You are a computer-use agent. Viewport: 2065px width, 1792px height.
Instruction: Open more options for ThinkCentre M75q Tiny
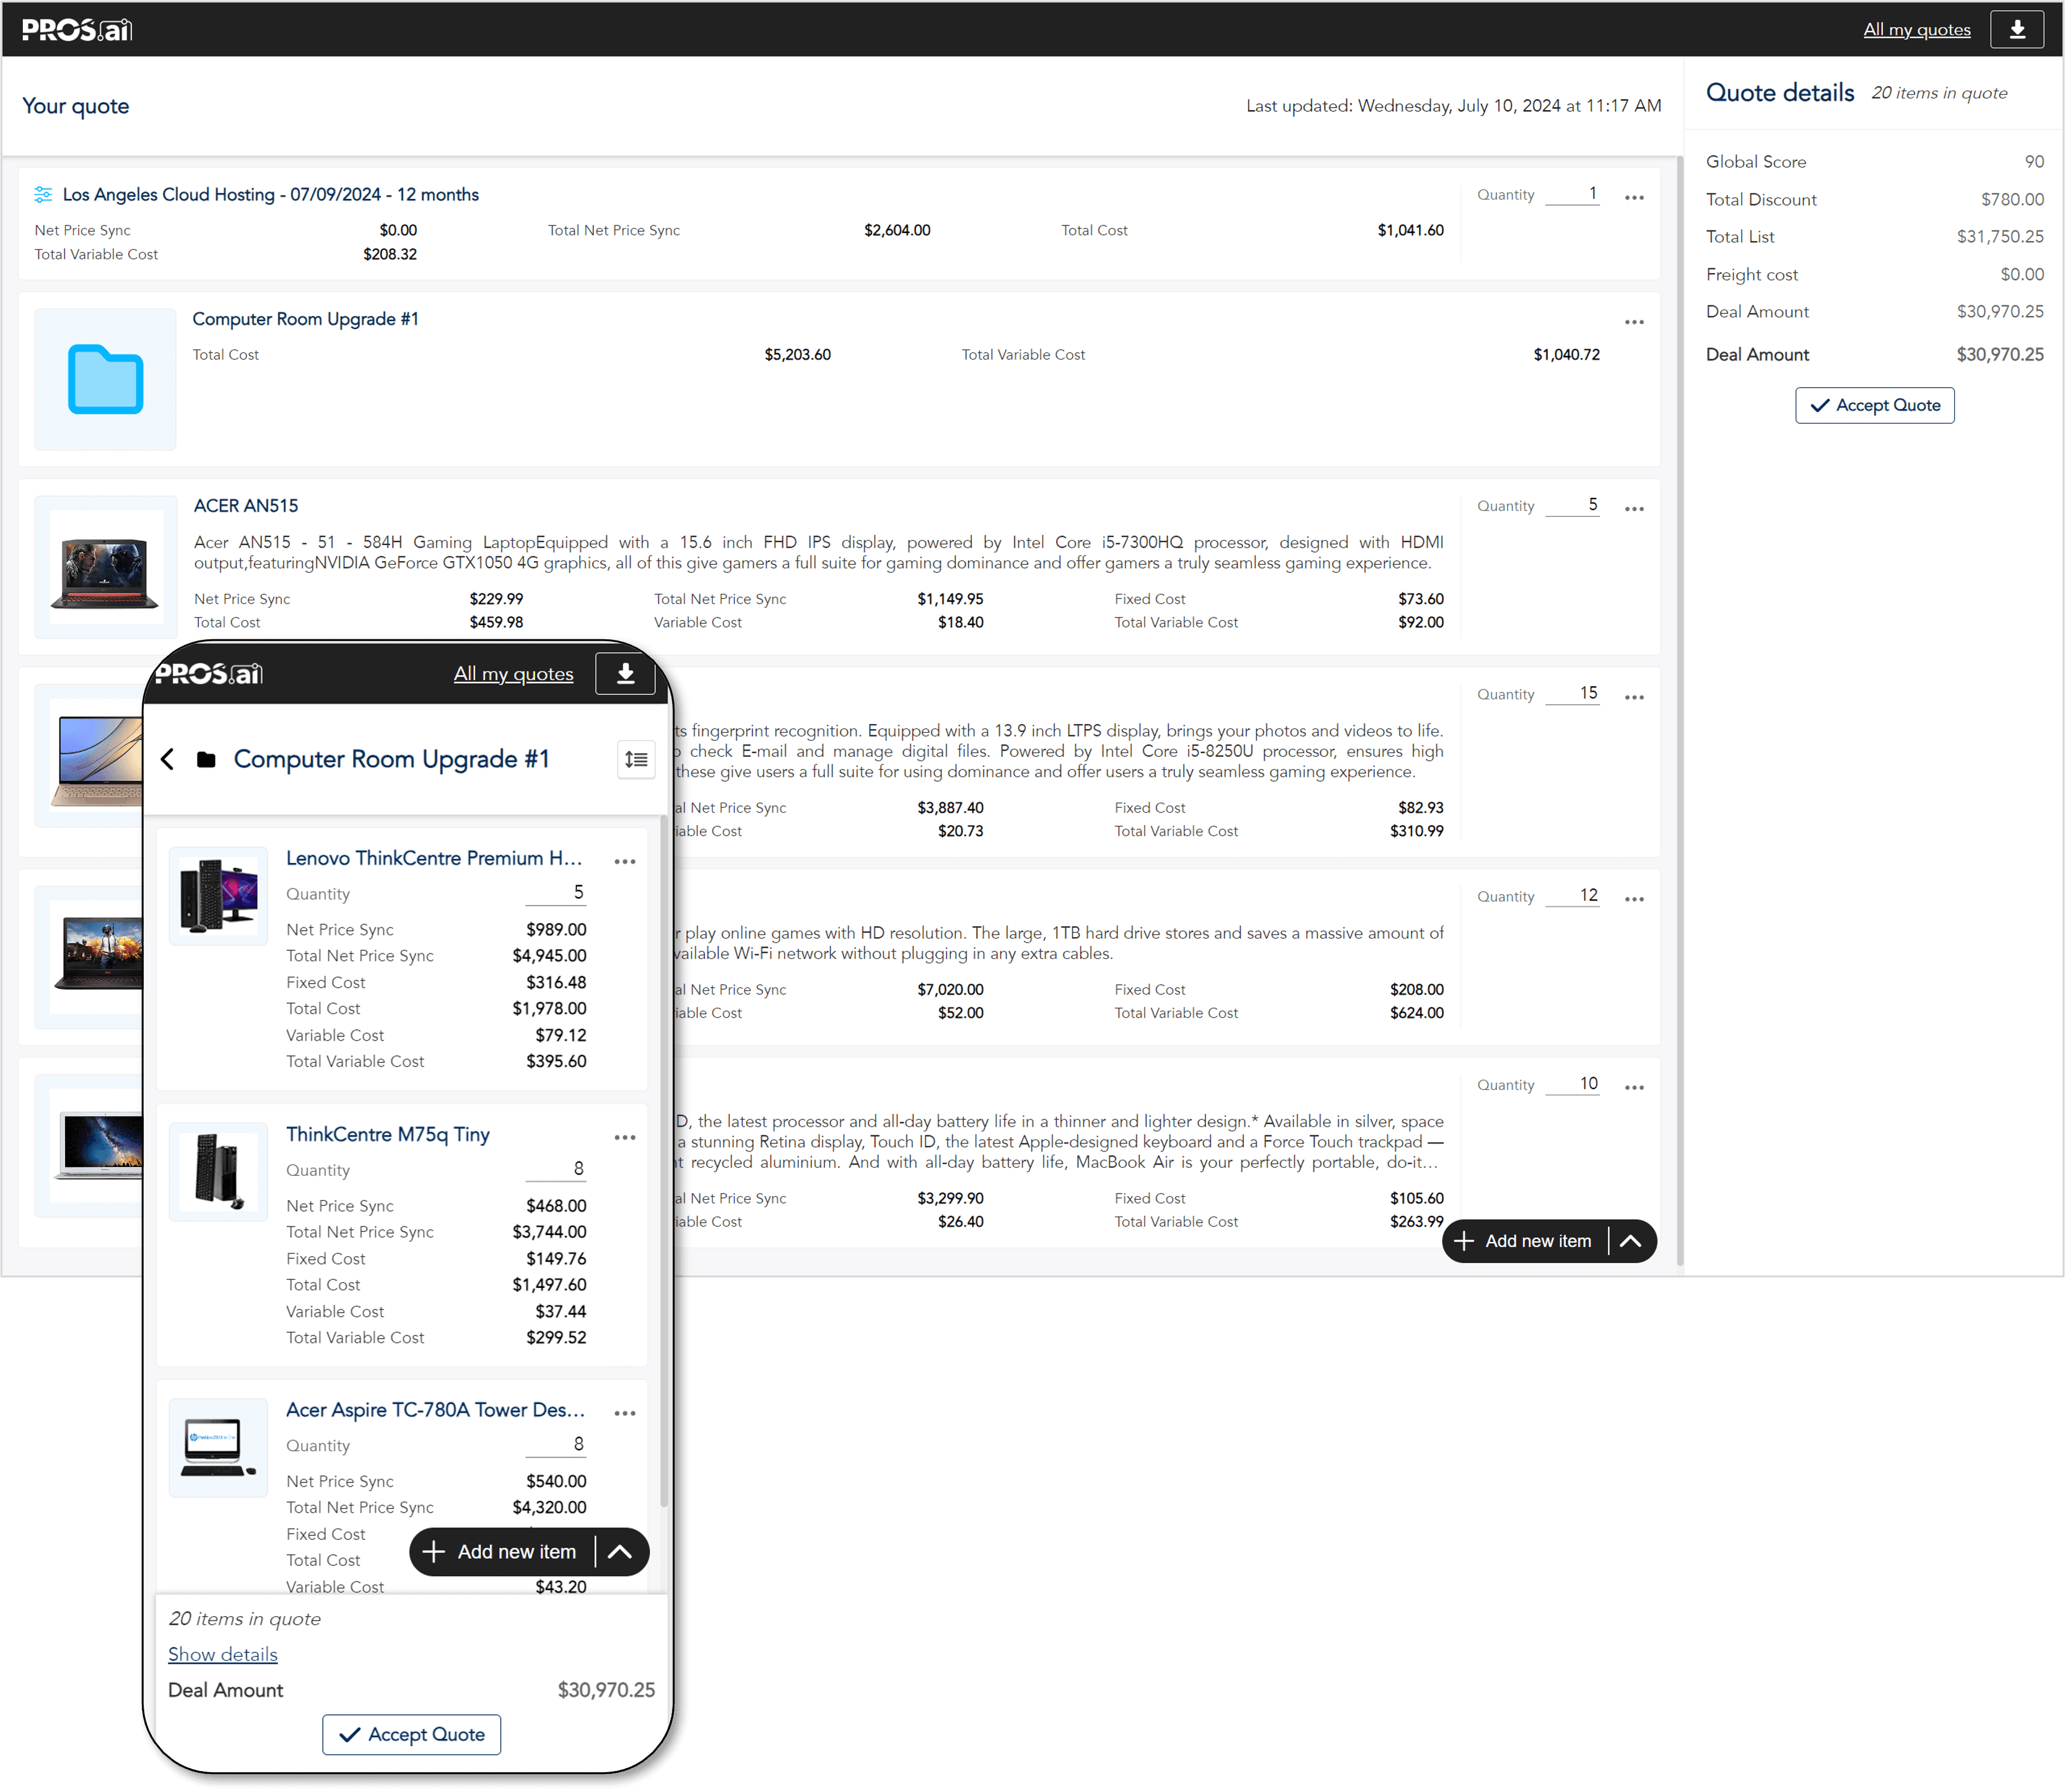pos(625,1137)
